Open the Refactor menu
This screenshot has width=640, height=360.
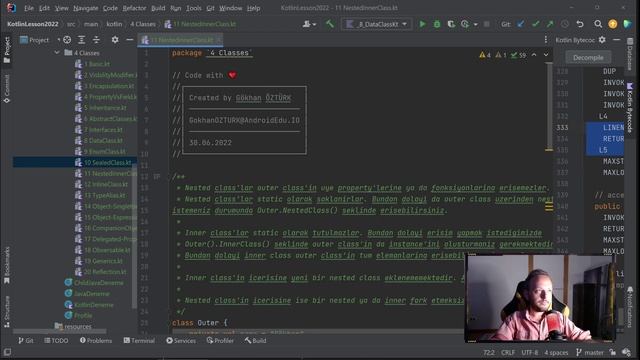(x=134, y=8)
